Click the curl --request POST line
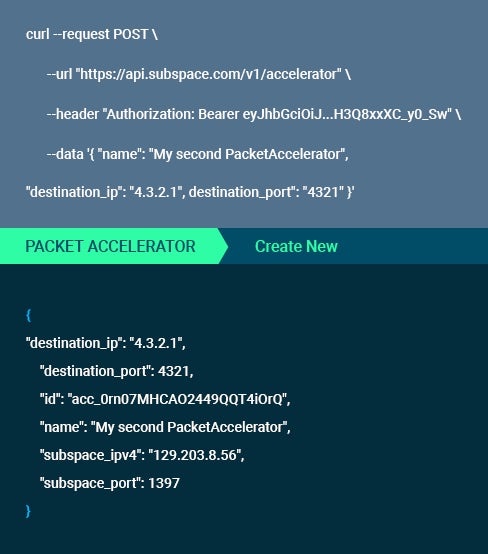488x554 pixels. tap(92, 35)
